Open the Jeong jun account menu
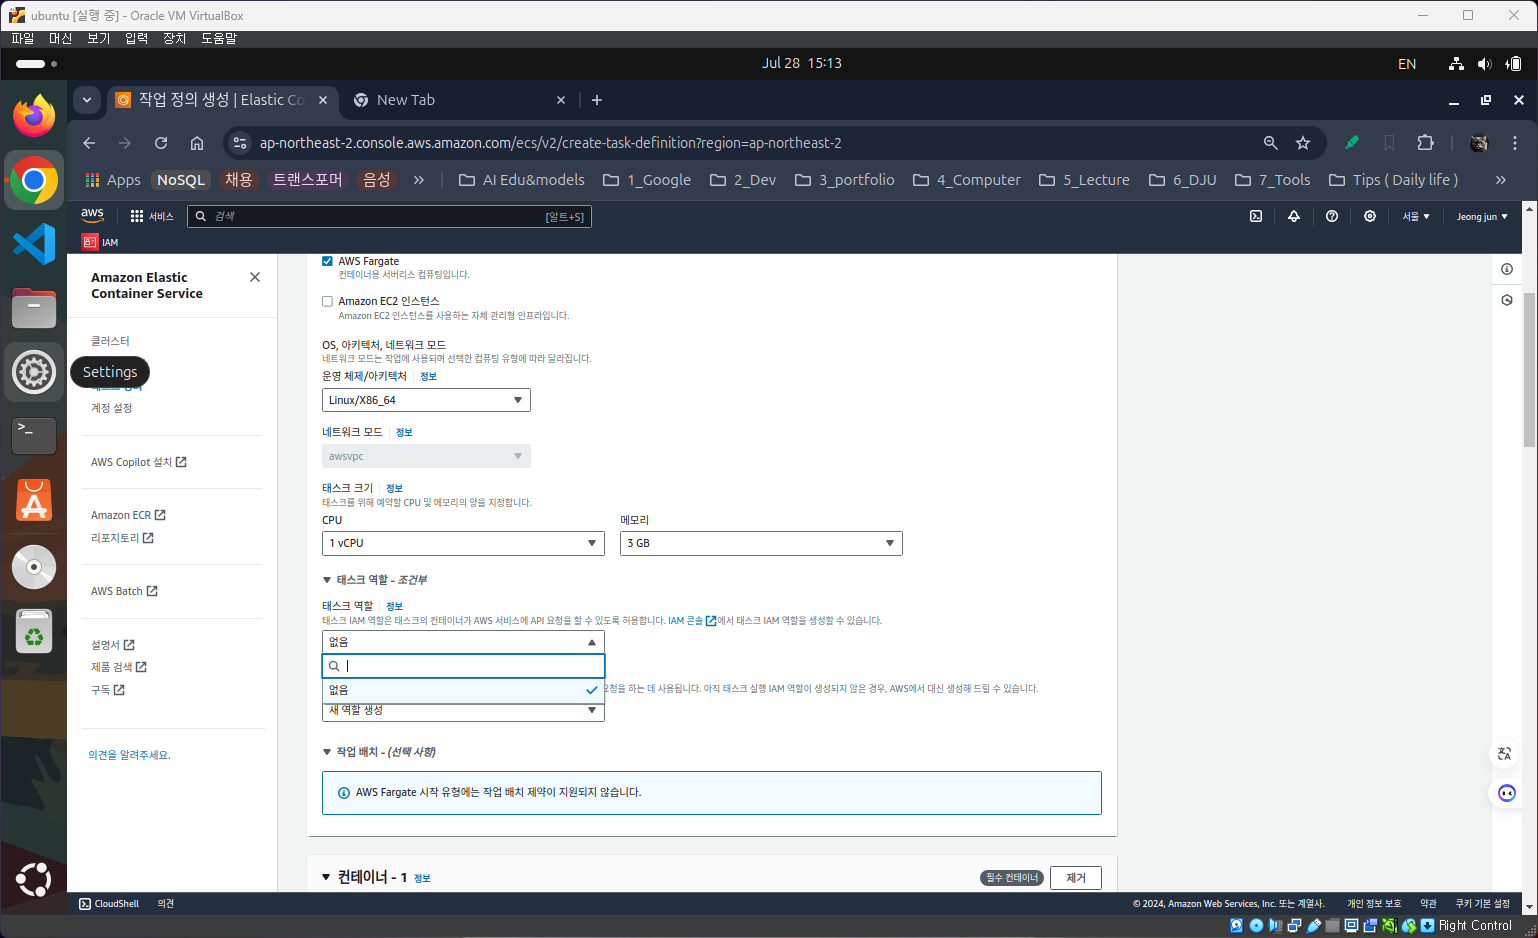 pyautogui.click(x=1482, y=216)
